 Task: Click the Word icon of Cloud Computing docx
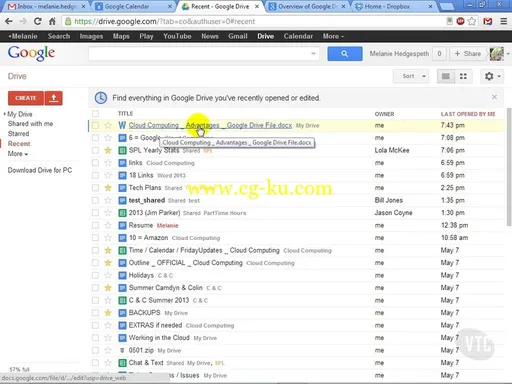122,125
